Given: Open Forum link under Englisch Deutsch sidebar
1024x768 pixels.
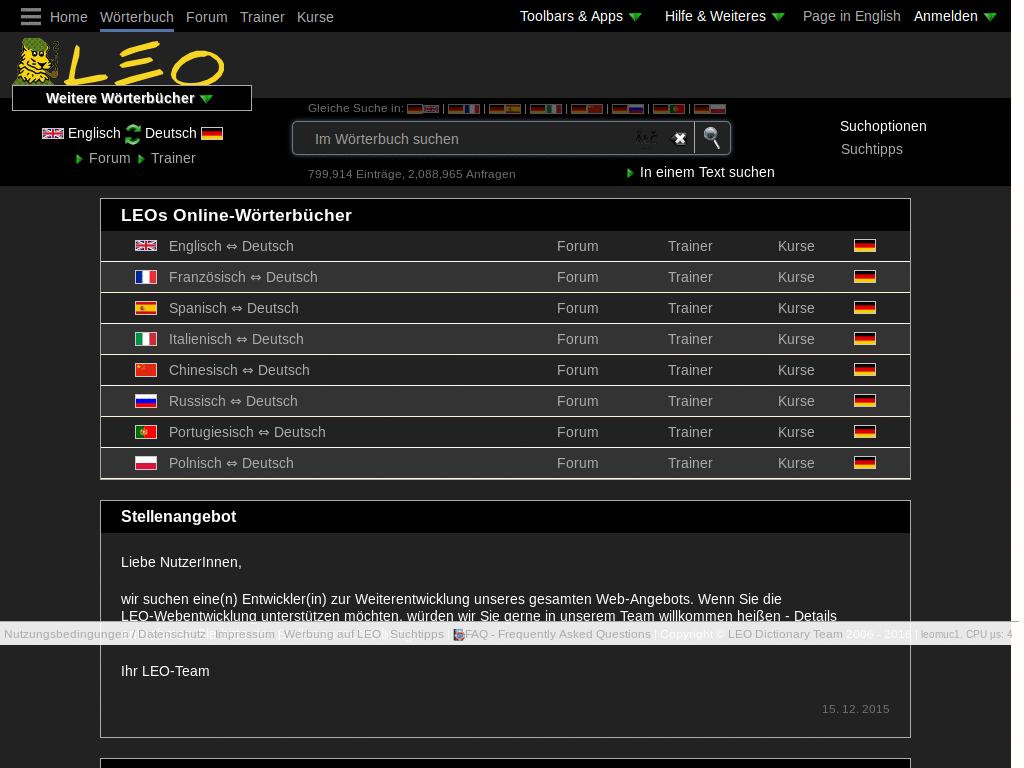Looking at the screenshot, I should click(110, 158).
